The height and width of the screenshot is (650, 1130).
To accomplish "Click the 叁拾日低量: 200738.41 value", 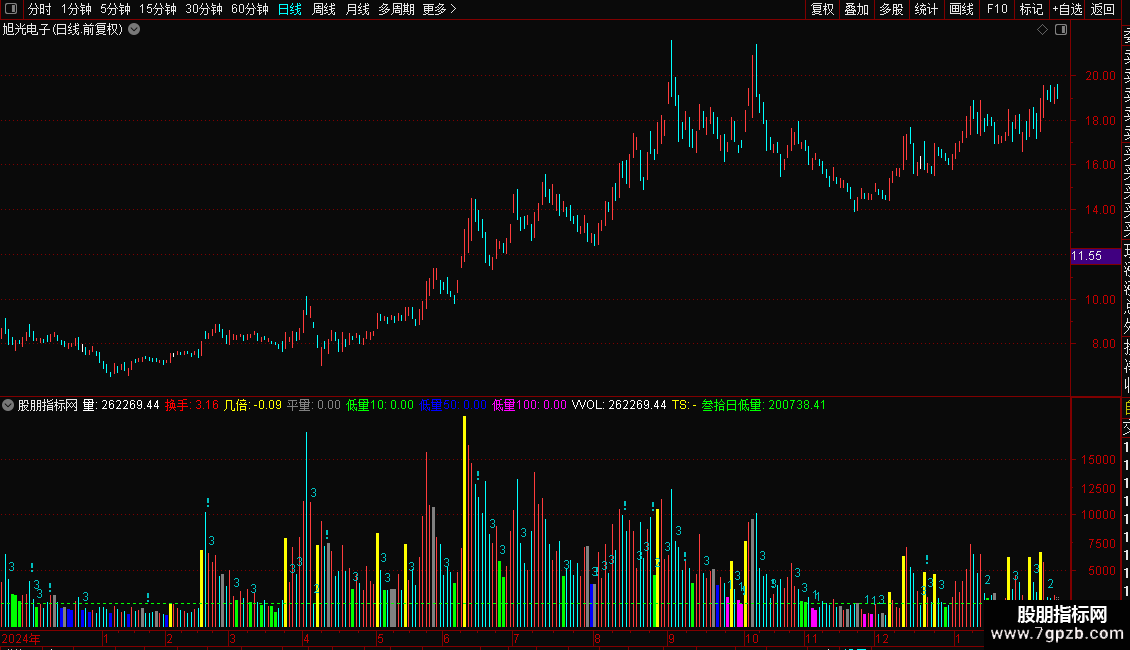I will tap(763, 405).
